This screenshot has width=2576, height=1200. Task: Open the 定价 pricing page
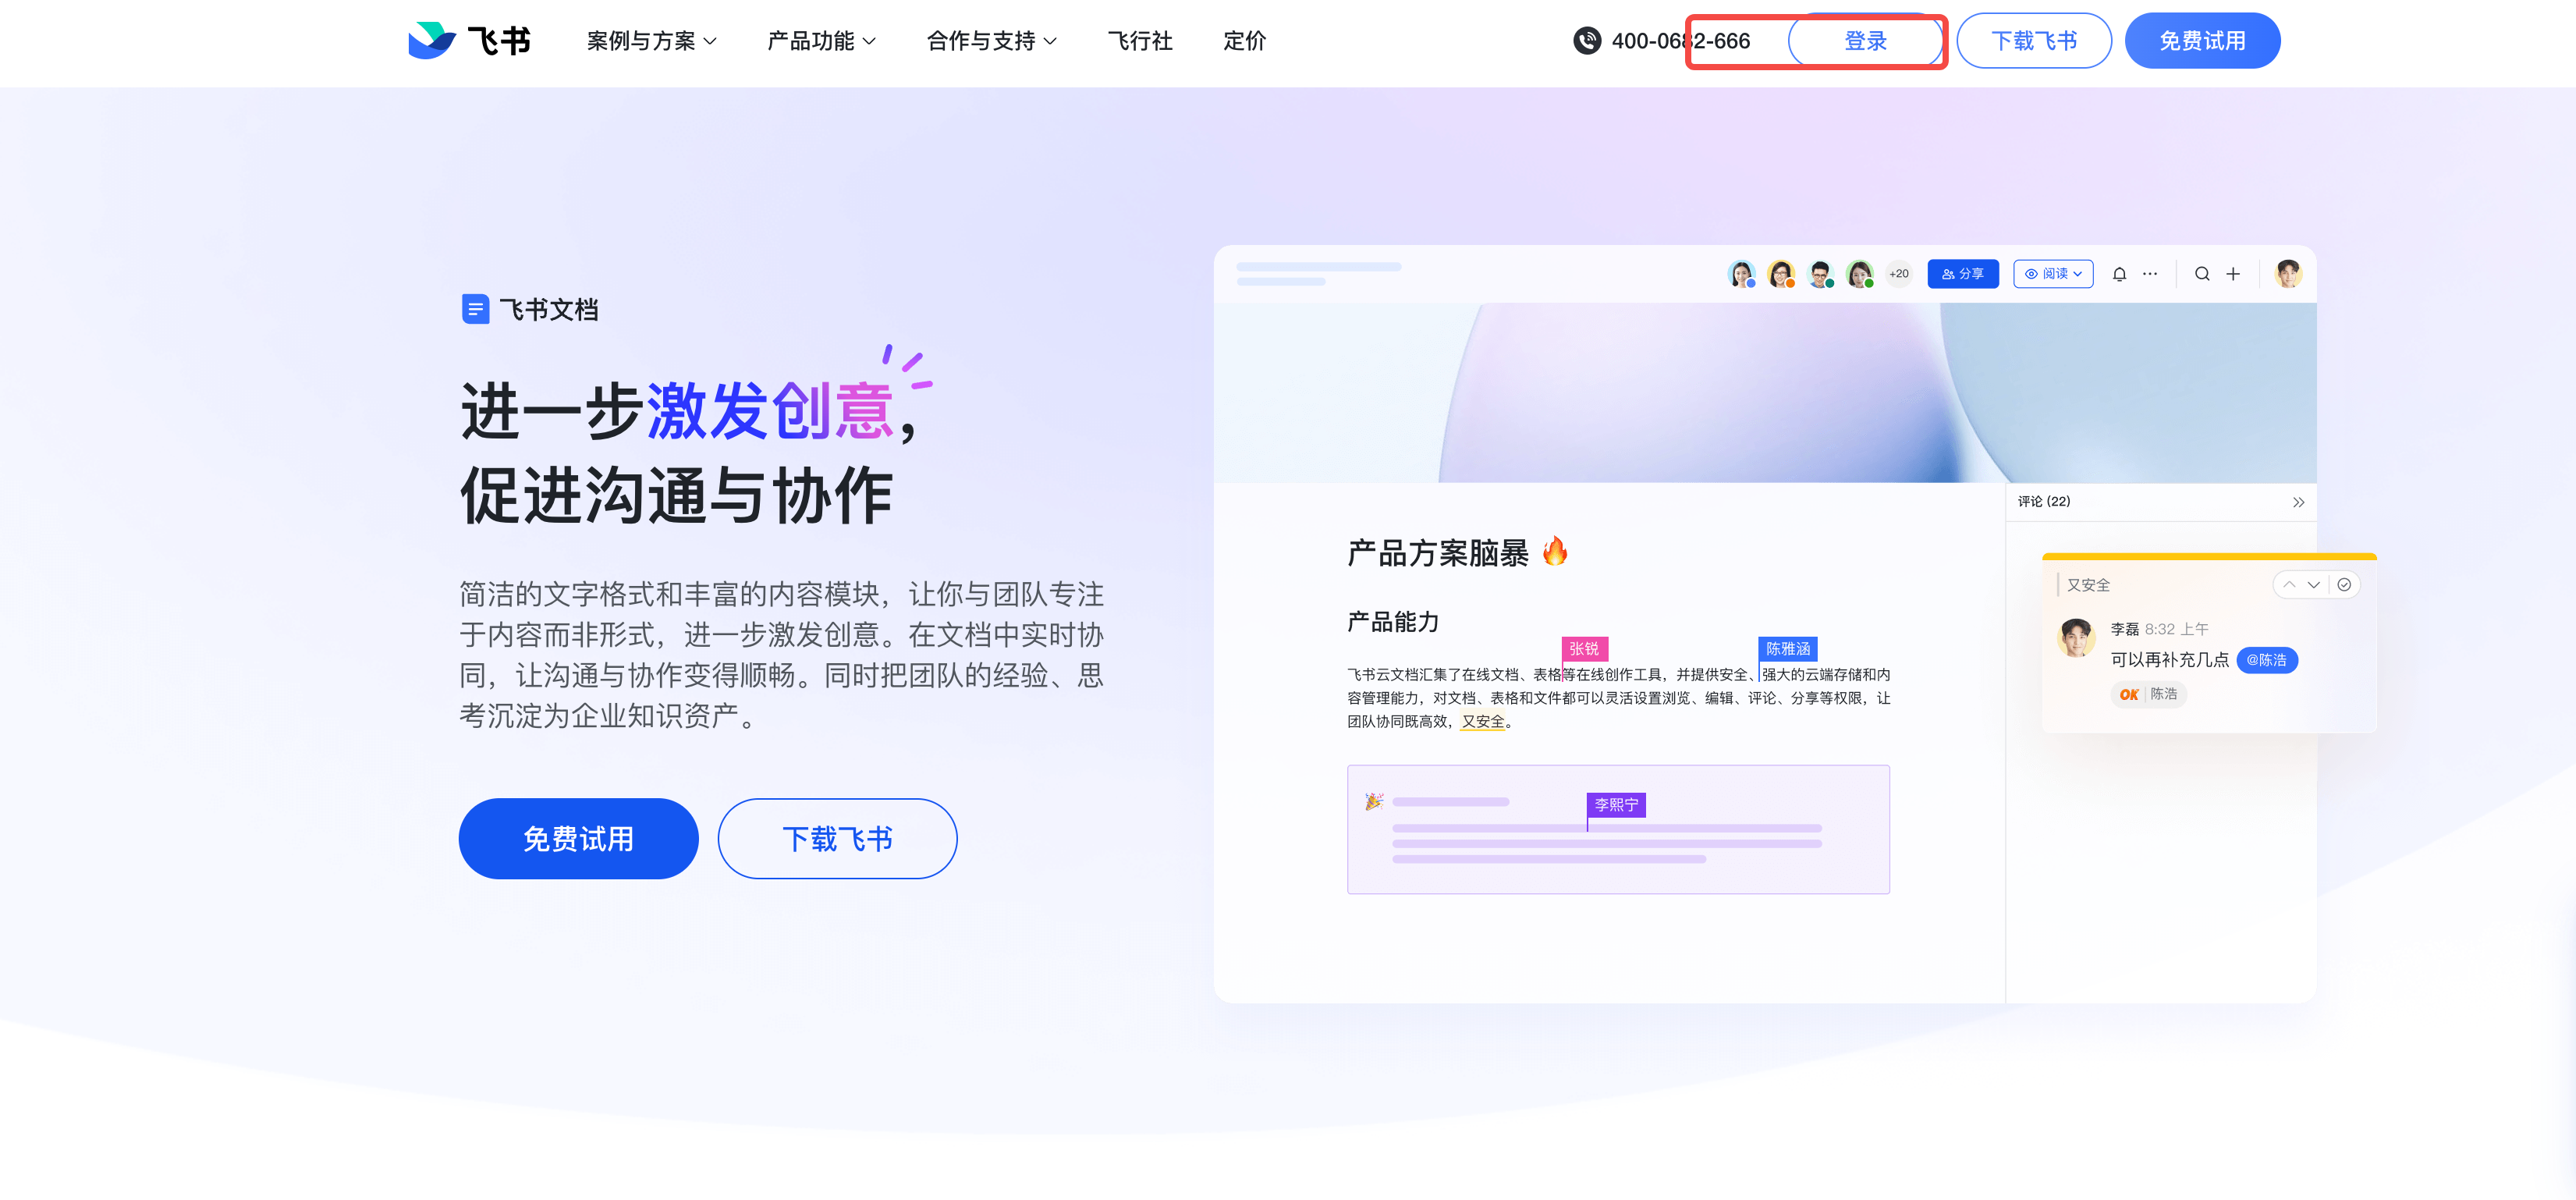pos(1244,41)
